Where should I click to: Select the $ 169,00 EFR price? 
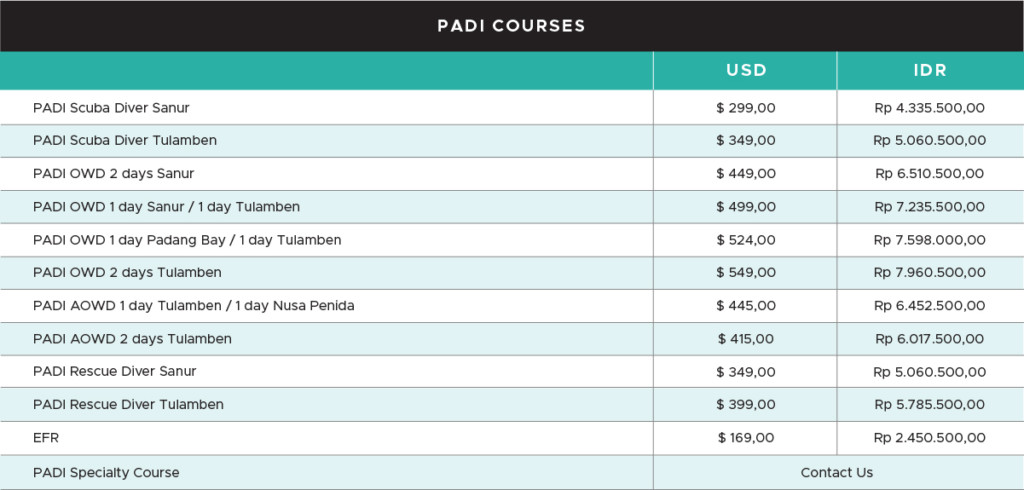coord(746,438)
